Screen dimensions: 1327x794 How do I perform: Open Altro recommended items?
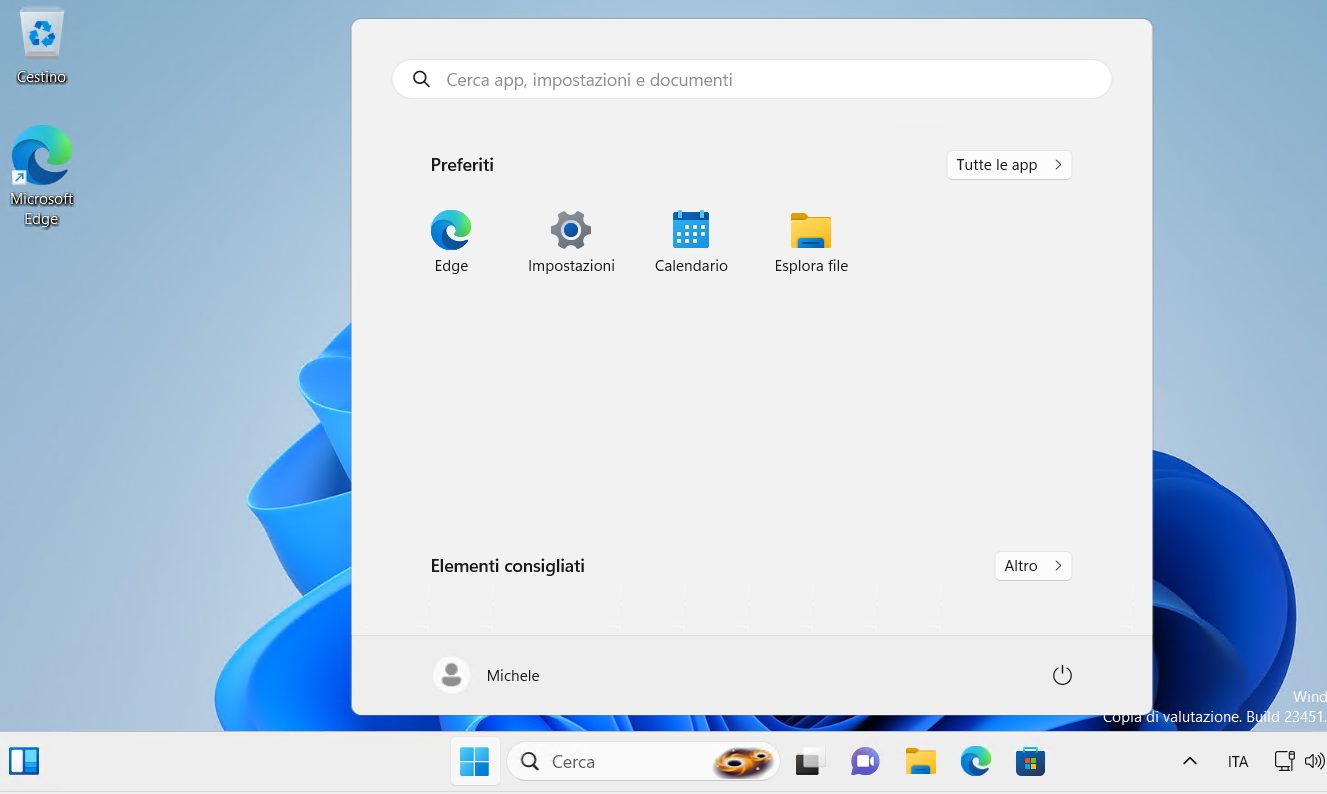[x=1033, y=566]
